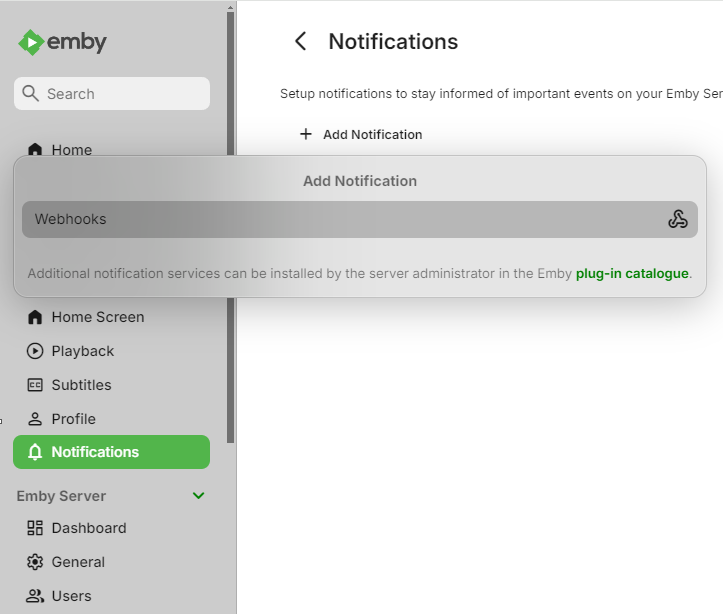Click the webhook icon in the dialog

point(678,220)
